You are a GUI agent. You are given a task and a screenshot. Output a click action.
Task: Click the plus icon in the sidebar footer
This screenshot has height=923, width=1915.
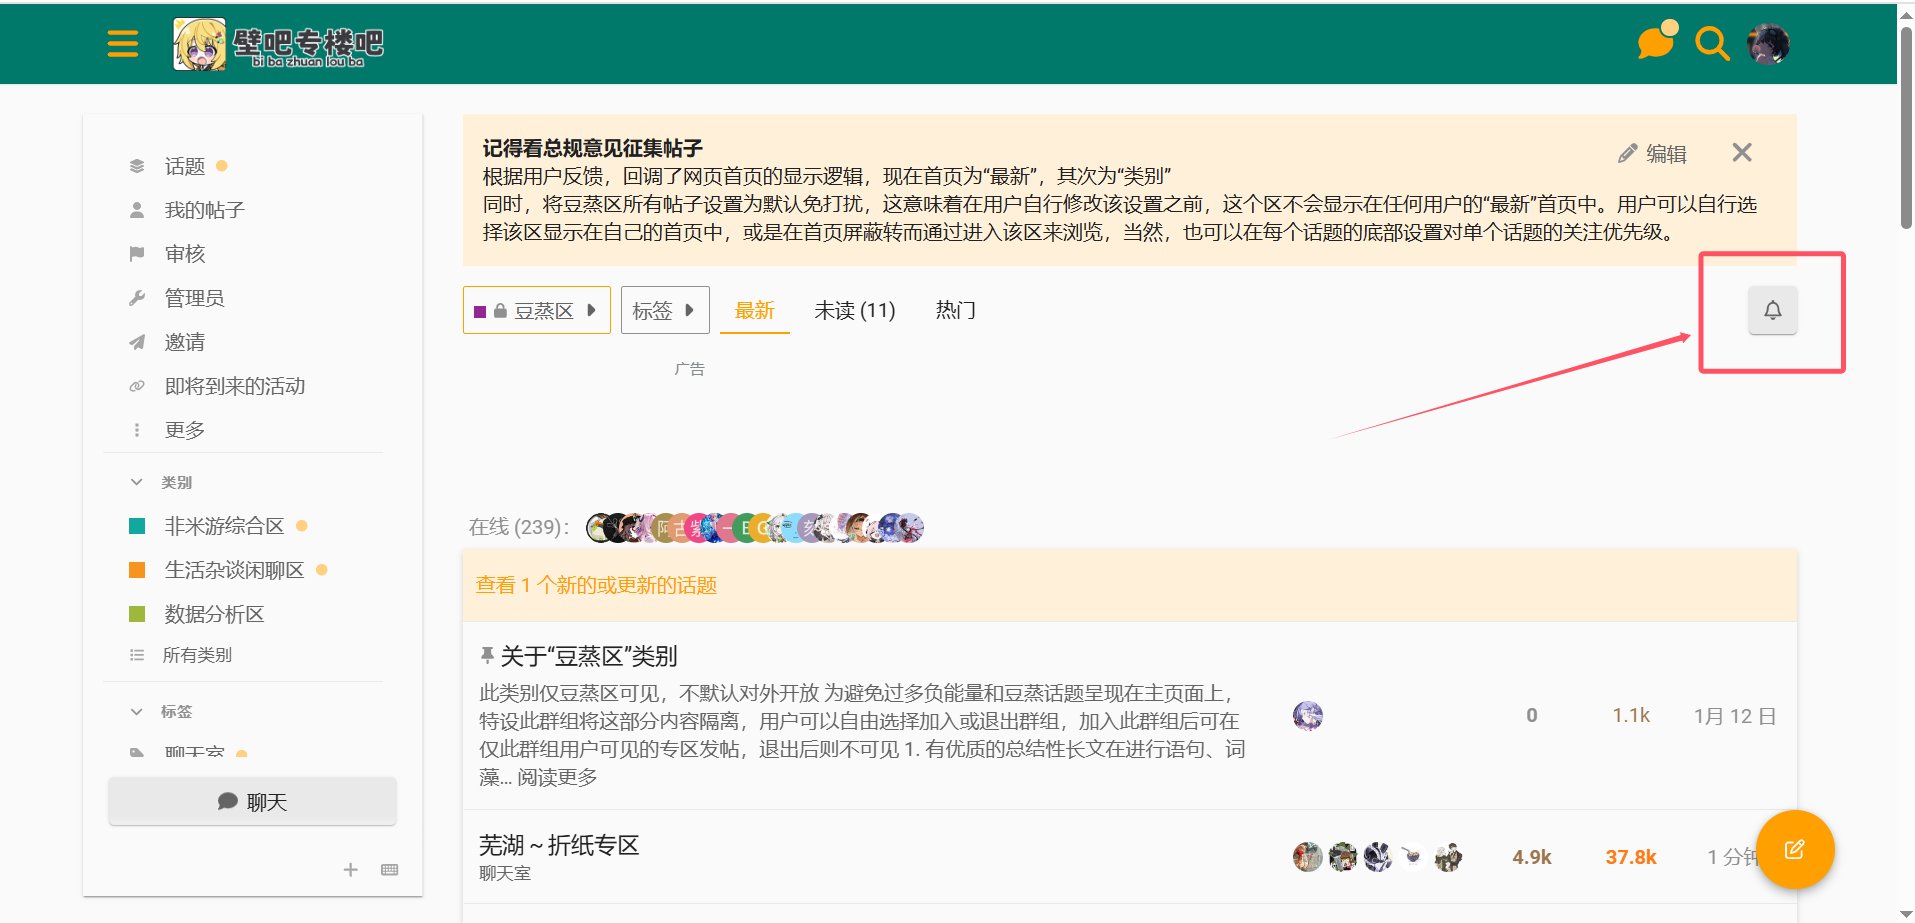[x=350, y=870]
